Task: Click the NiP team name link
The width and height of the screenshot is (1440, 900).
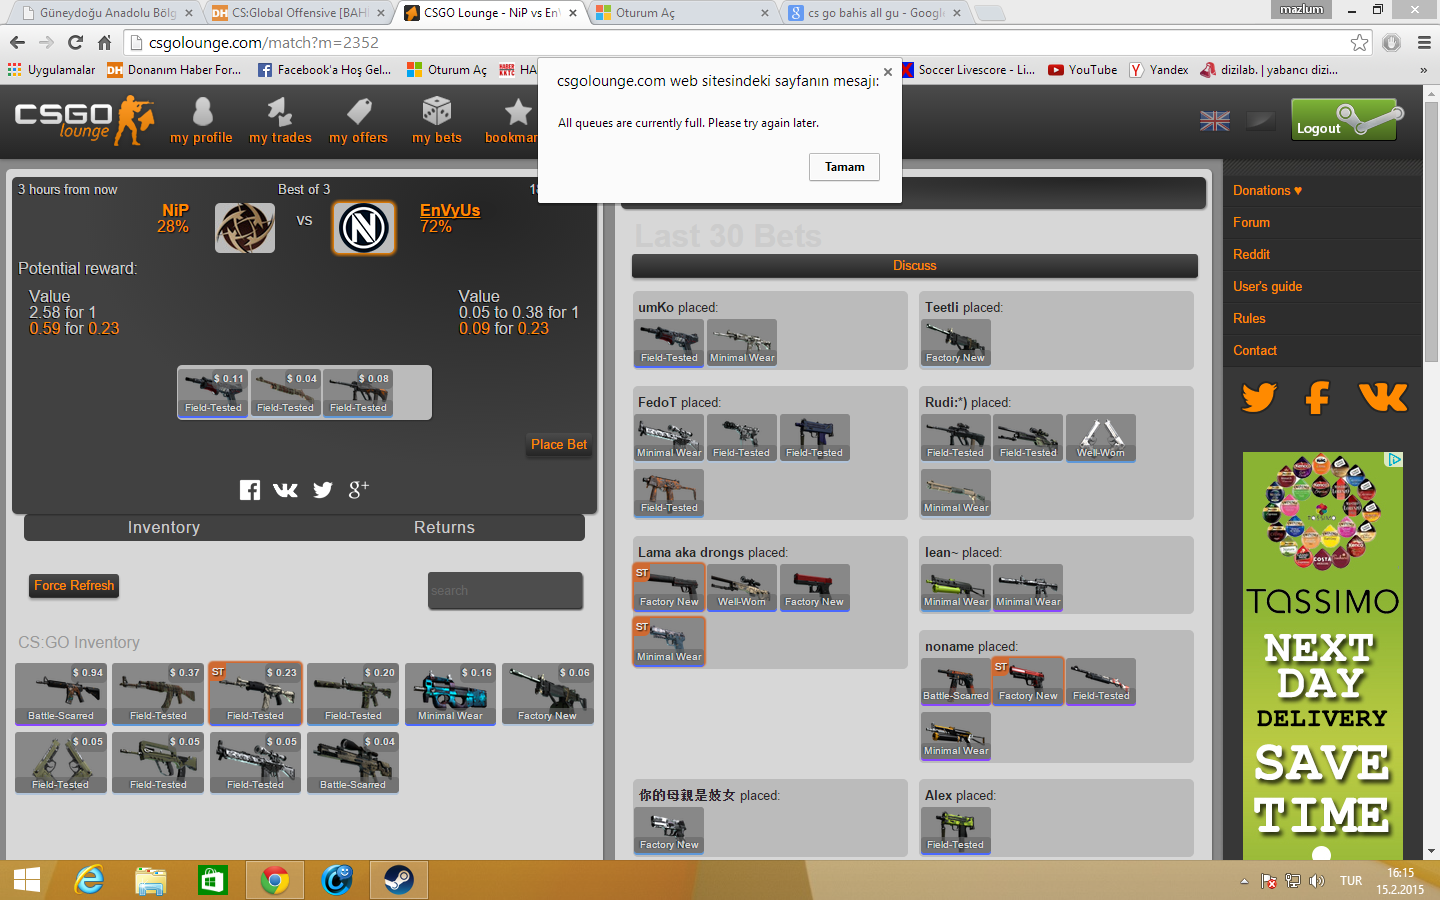Action: 176,211
